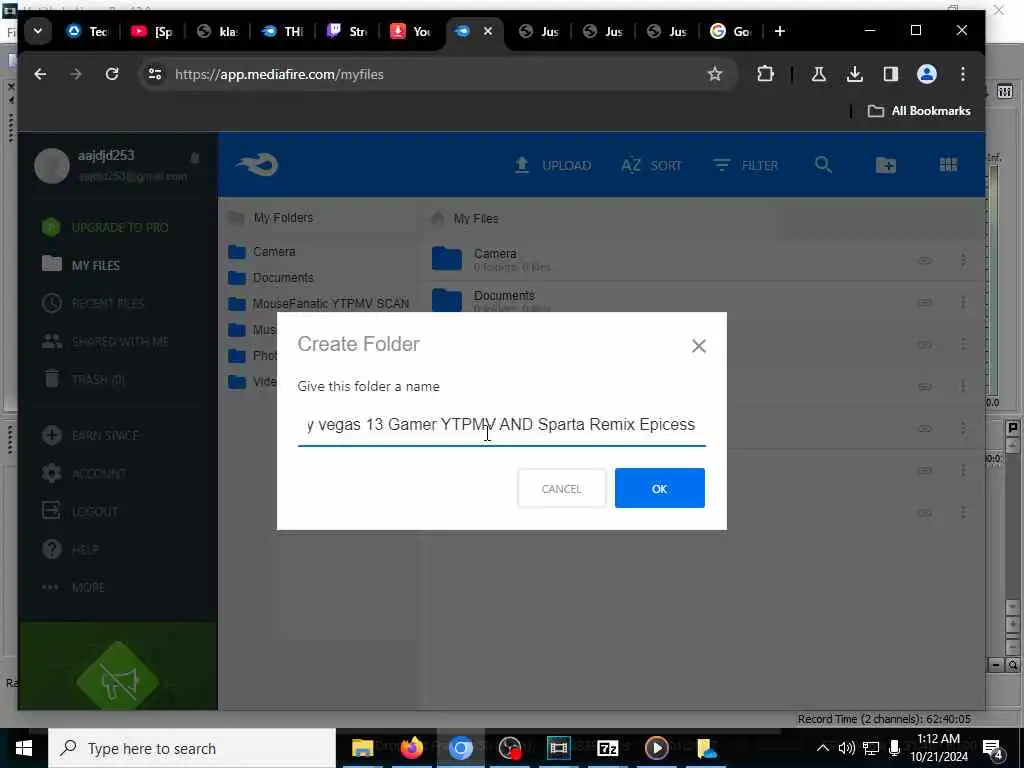1024x768 pixels.
Task: Close the active MediaFire tab
Action: (487, 31)
